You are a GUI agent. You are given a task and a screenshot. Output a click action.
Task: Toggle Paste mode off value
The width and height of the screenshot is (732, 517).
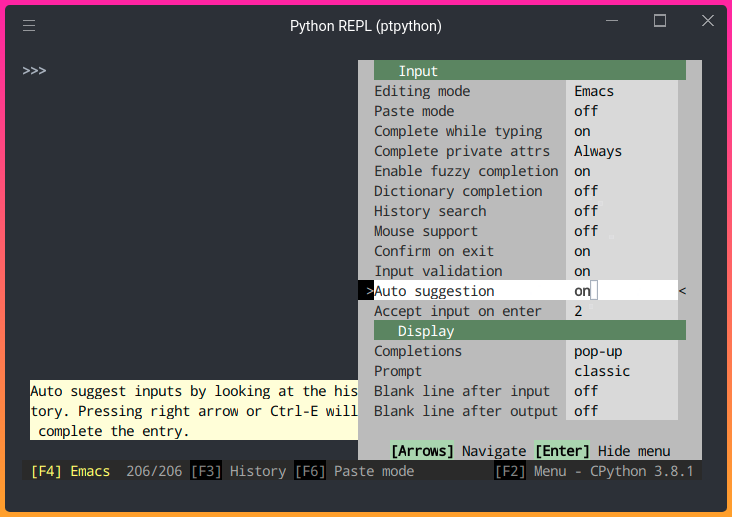pyautogui.click(x=586, y=111)
